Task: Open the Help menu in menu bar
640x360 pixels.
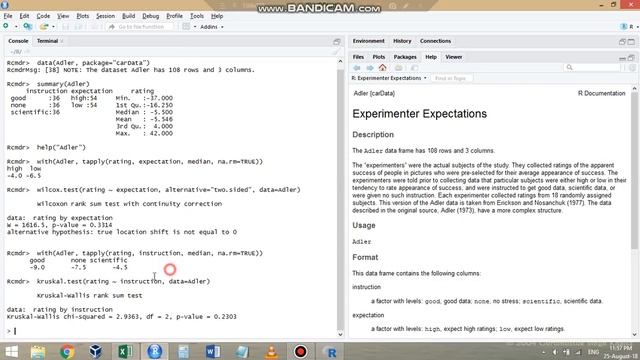Action: point(217,16)
